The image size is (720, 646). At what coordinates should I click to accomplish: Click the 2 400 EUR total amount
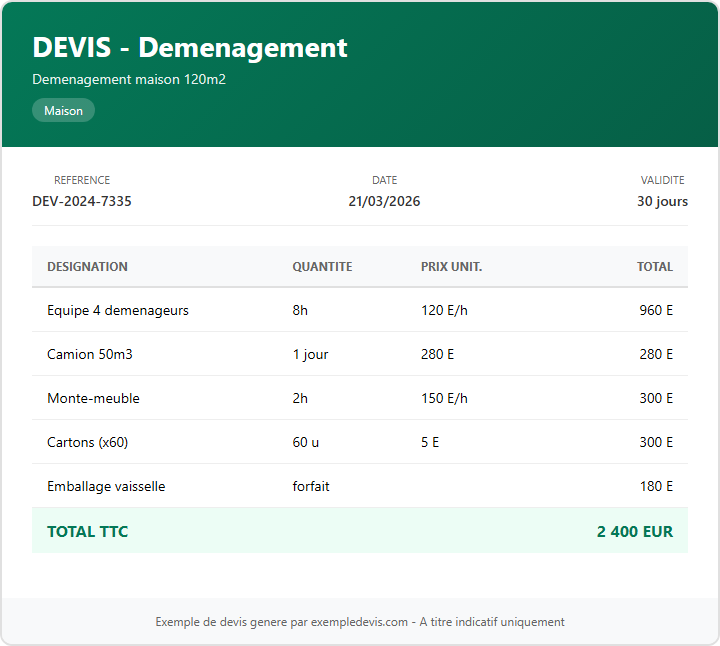pos(634,532)
